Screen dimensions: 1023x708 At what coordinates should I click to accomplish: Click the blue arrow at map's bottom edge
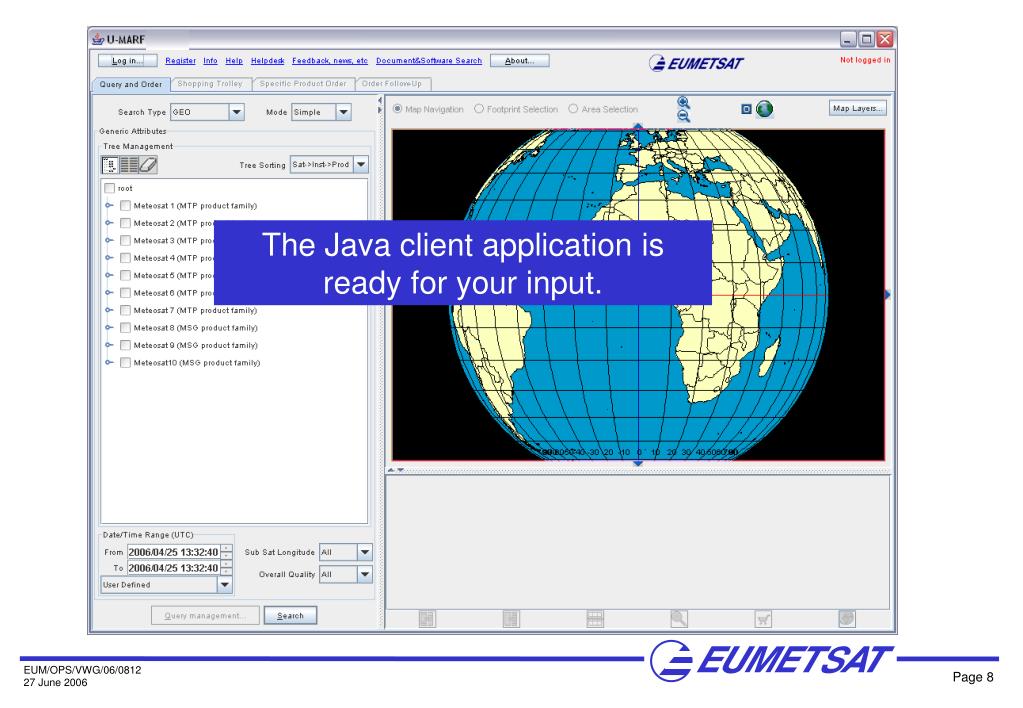click(638, 464)
